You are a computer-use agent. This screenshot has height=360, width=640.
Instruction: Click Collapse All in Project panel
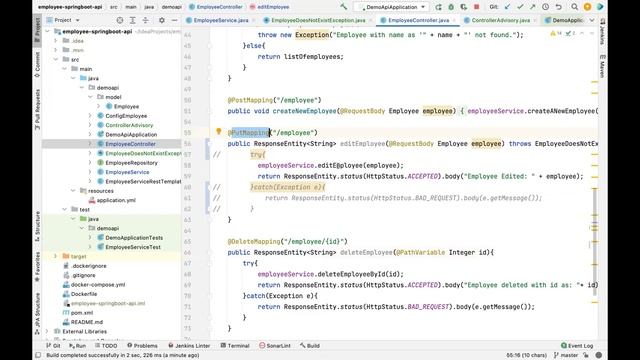(145, 20)
